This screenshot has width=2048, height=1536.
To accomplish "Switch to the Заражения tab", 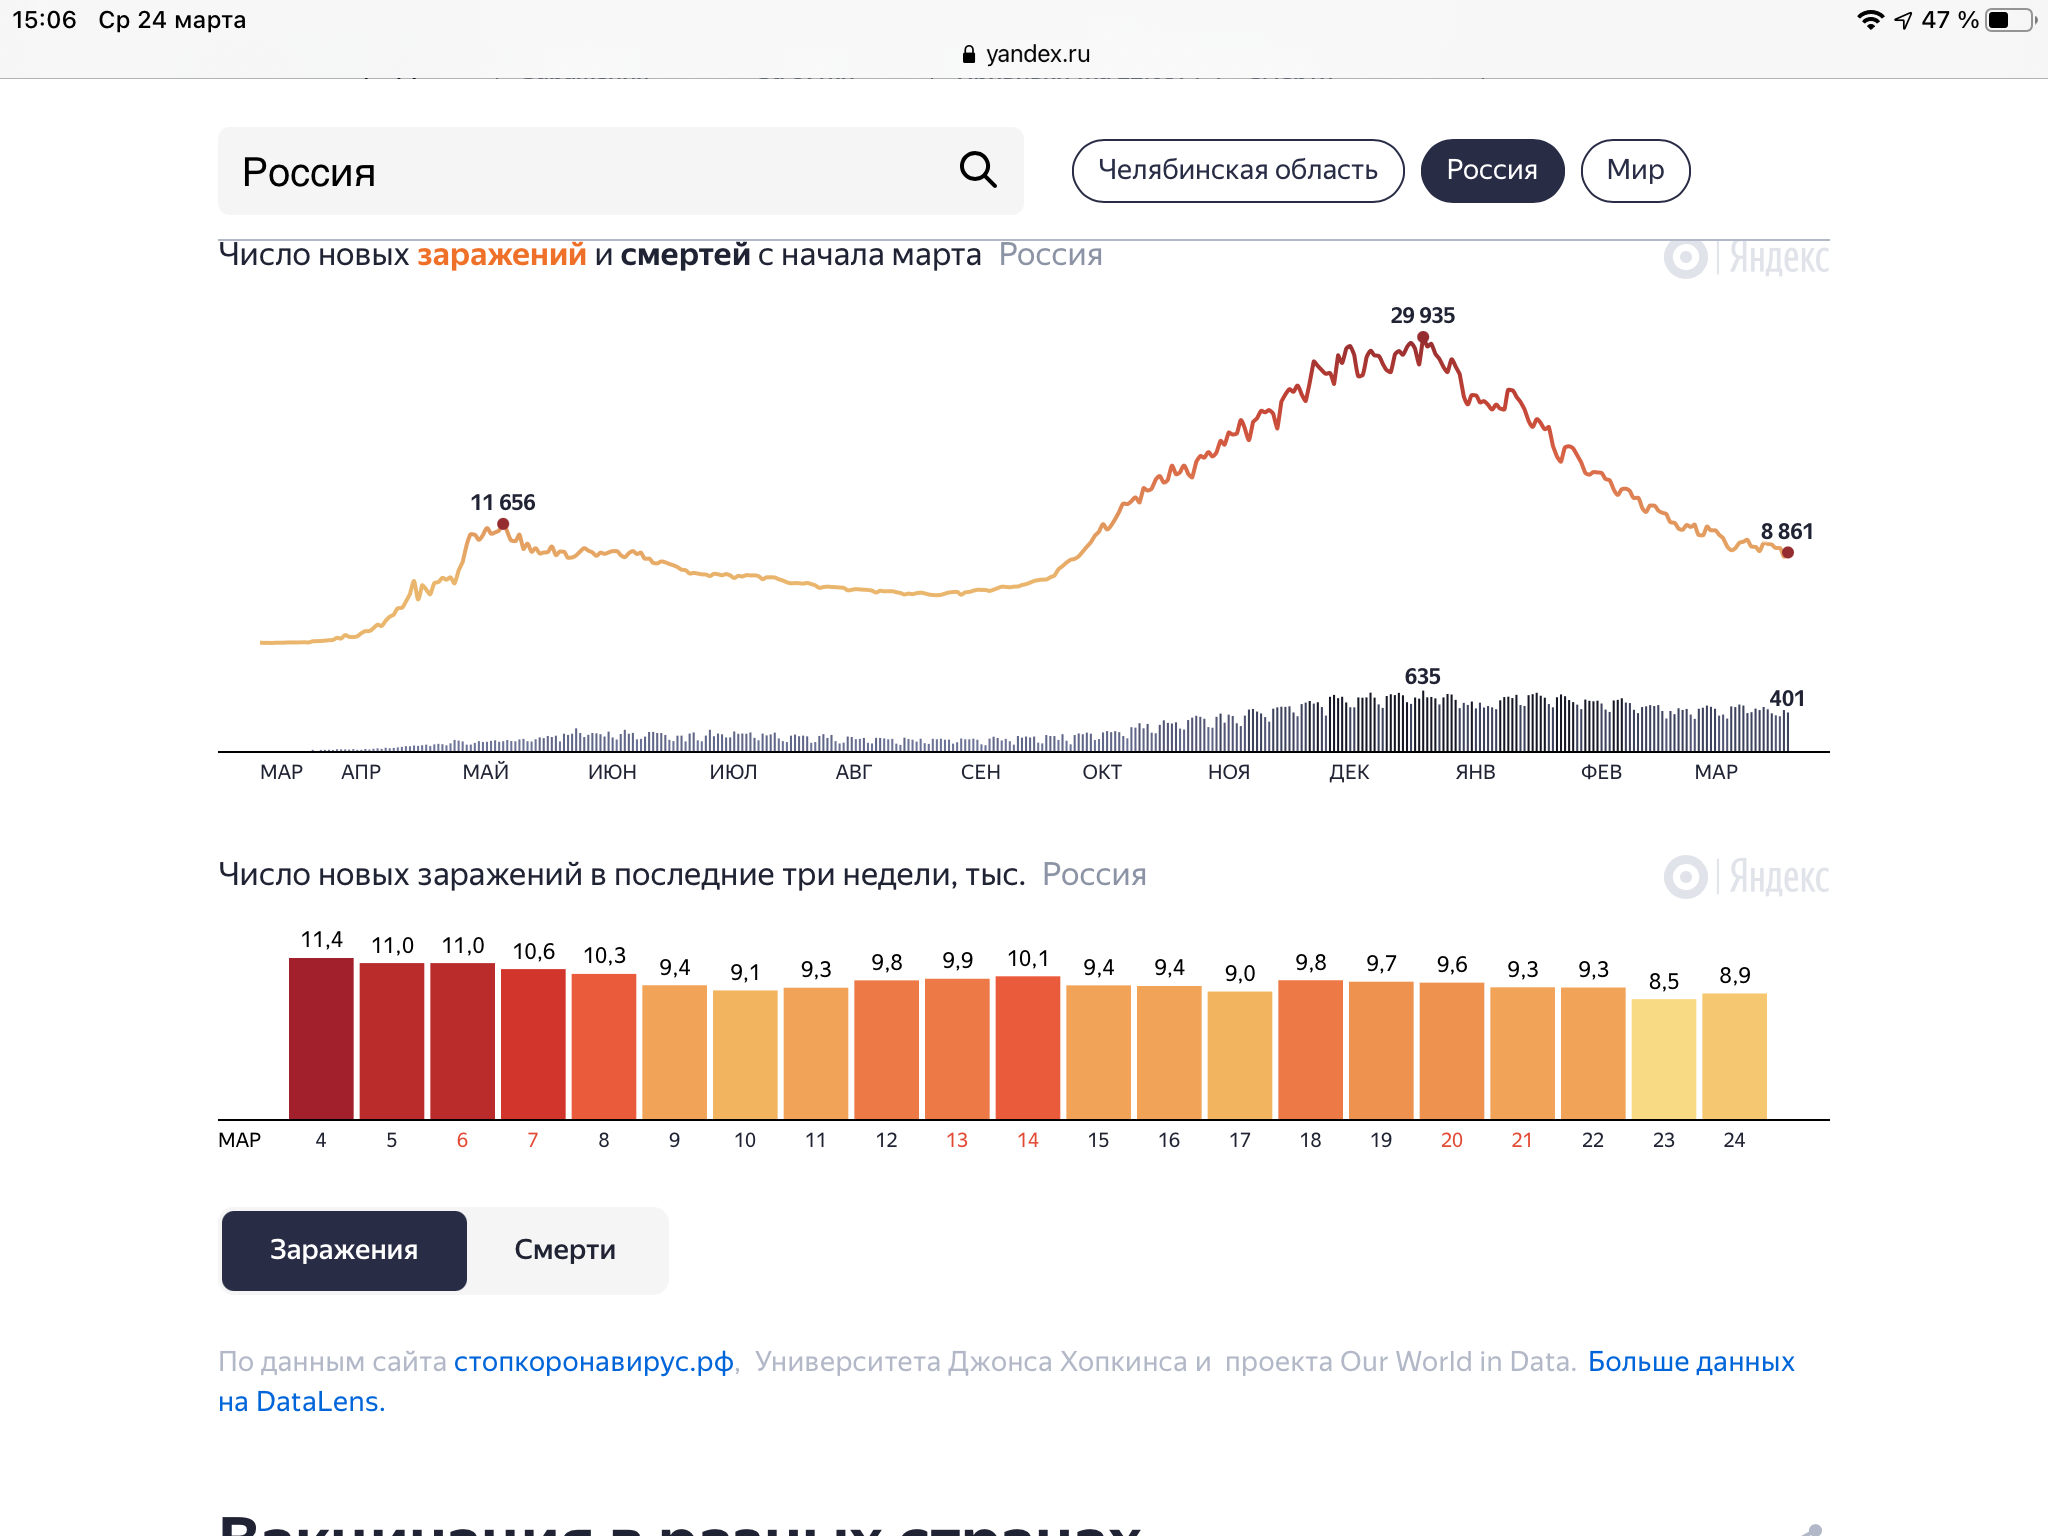I will (x=344, y=1250).
